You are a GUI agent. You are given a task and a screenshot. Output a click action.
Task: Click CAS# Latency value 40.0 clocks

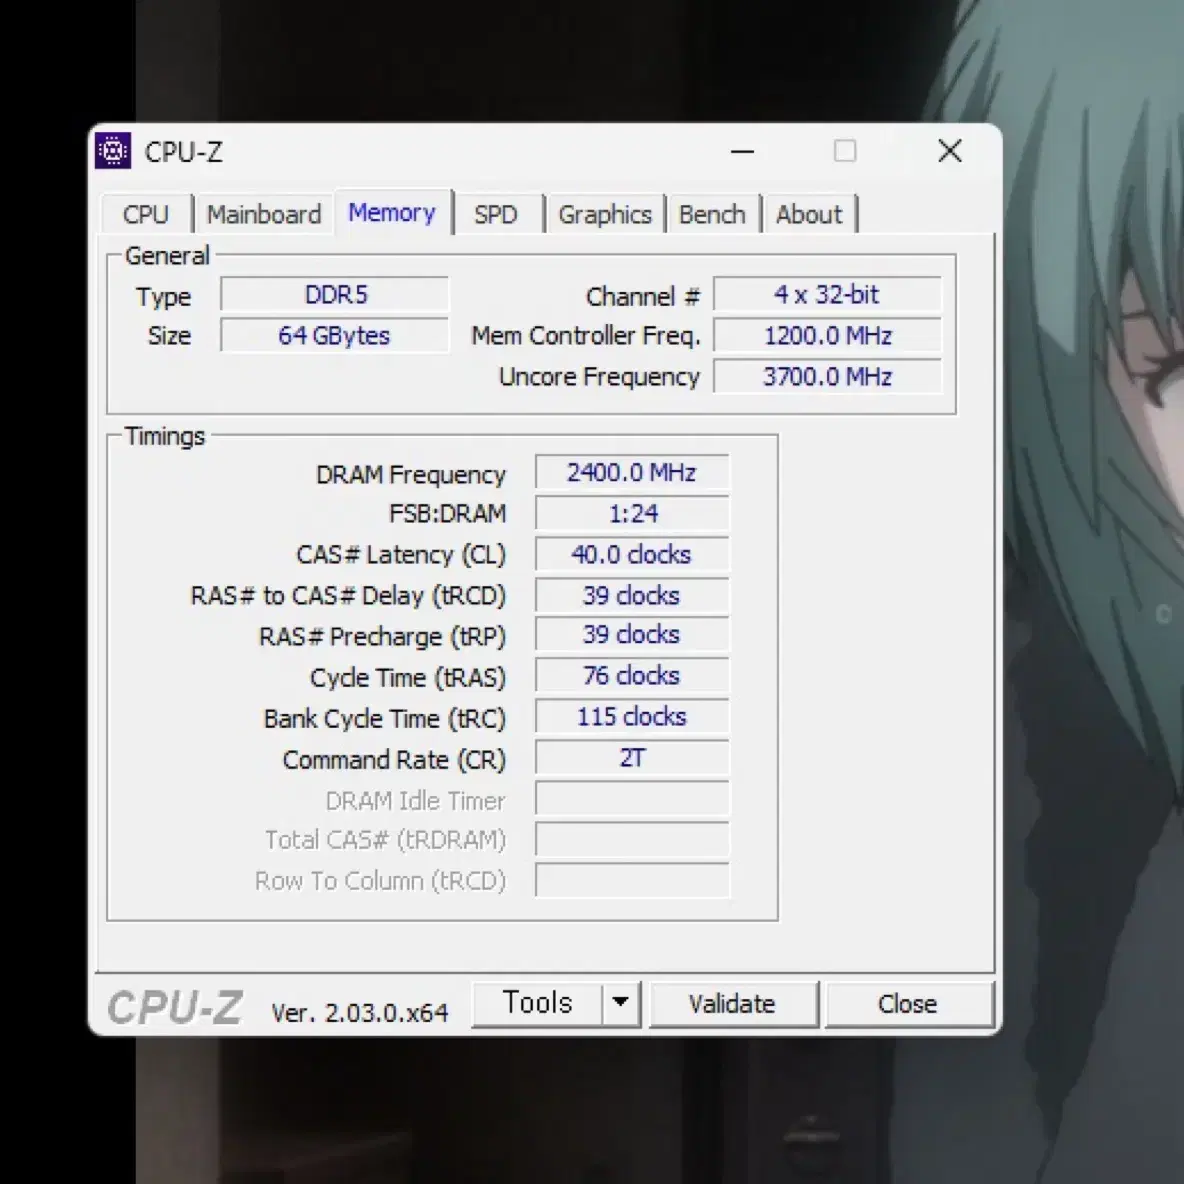[x=632, y=554]
